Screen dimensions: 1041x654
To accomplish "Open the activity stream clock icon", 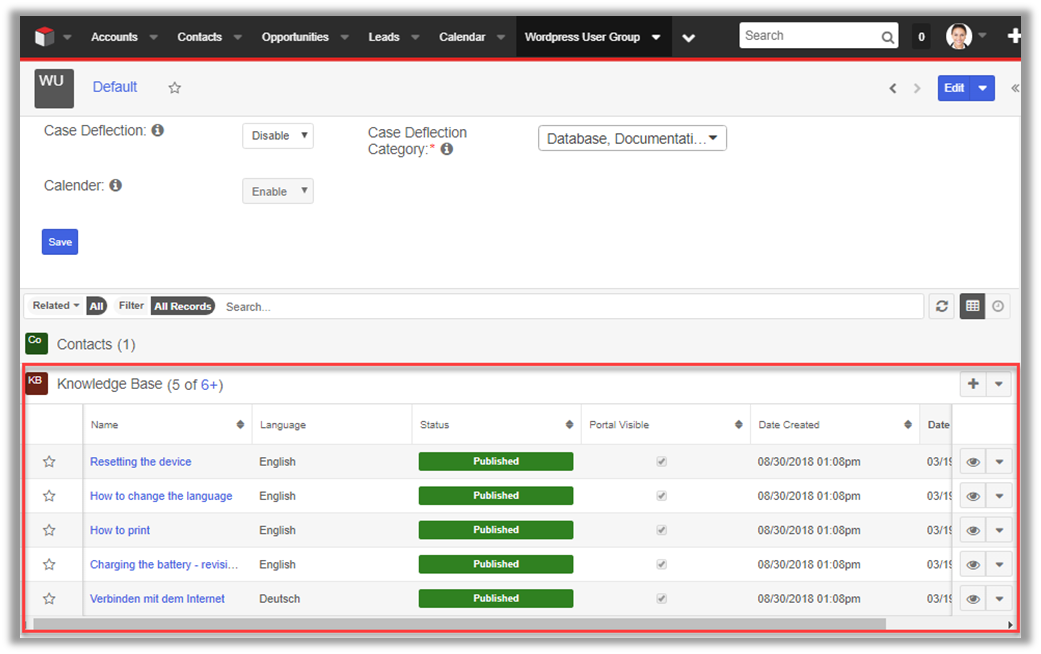I will [998, 307].
